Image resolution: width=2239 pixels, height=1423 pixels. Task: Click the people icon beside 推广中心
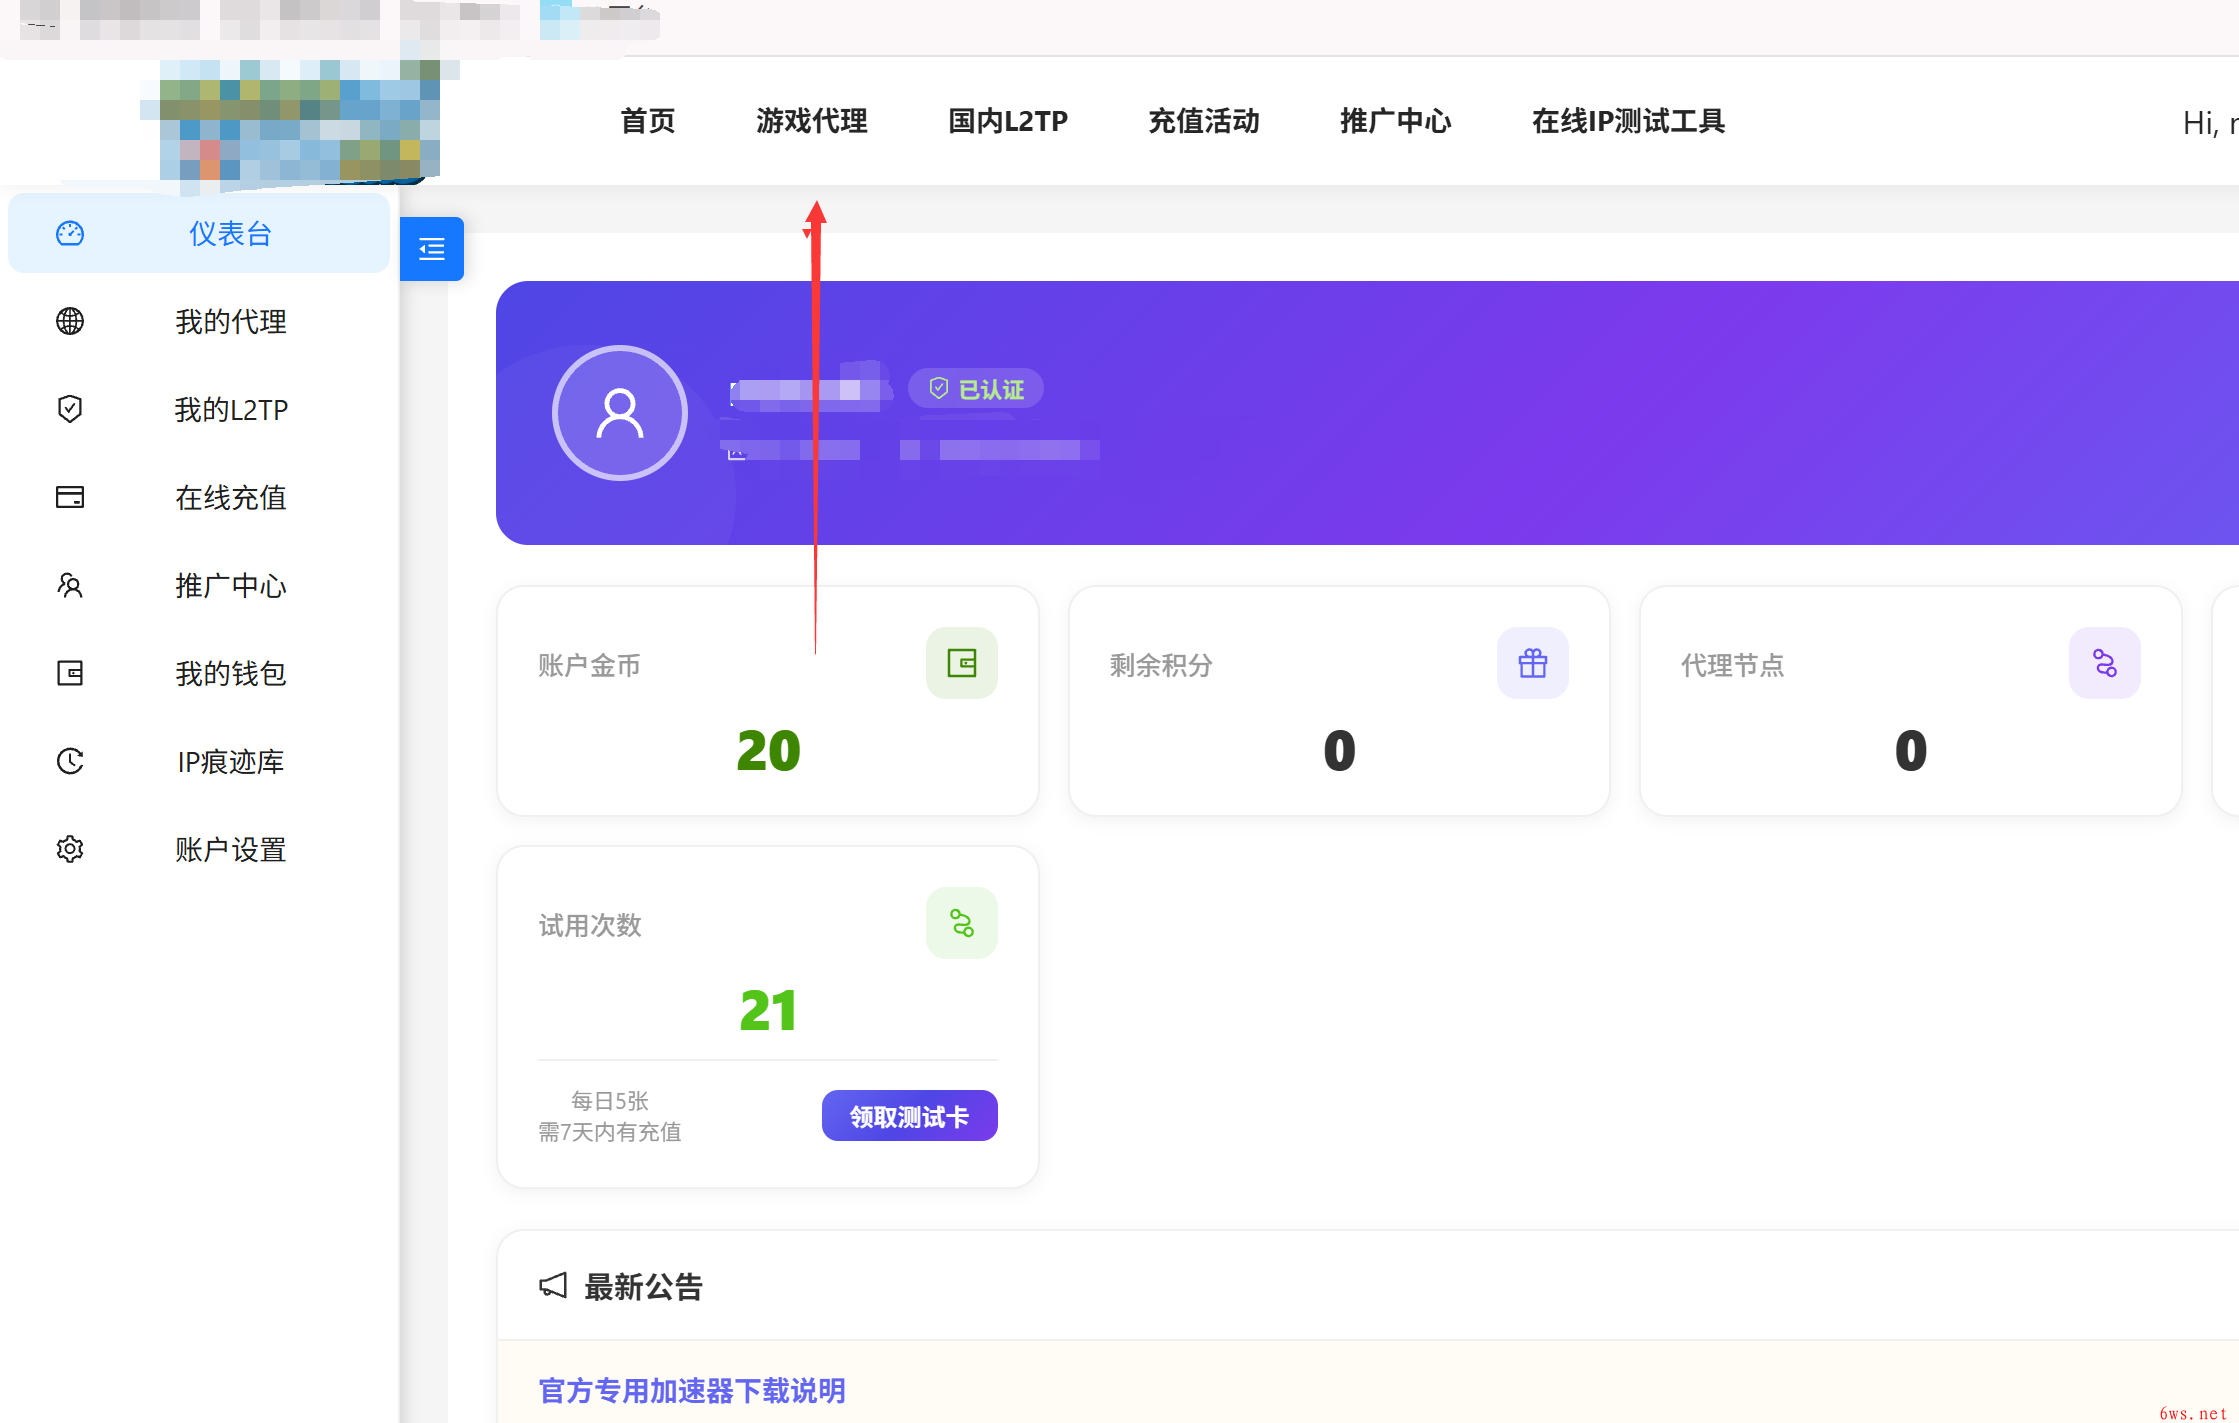point(70,585)
